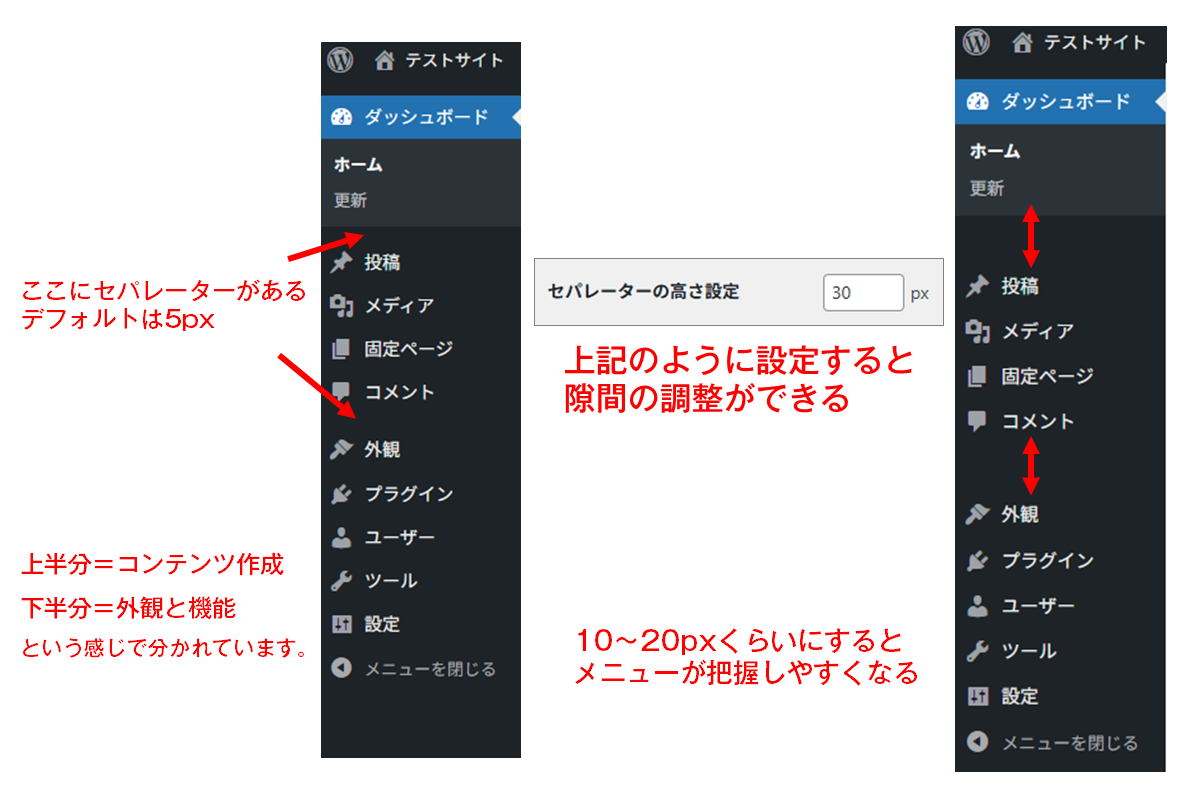Click the ユーザー person icon in right sidebar

977,606
